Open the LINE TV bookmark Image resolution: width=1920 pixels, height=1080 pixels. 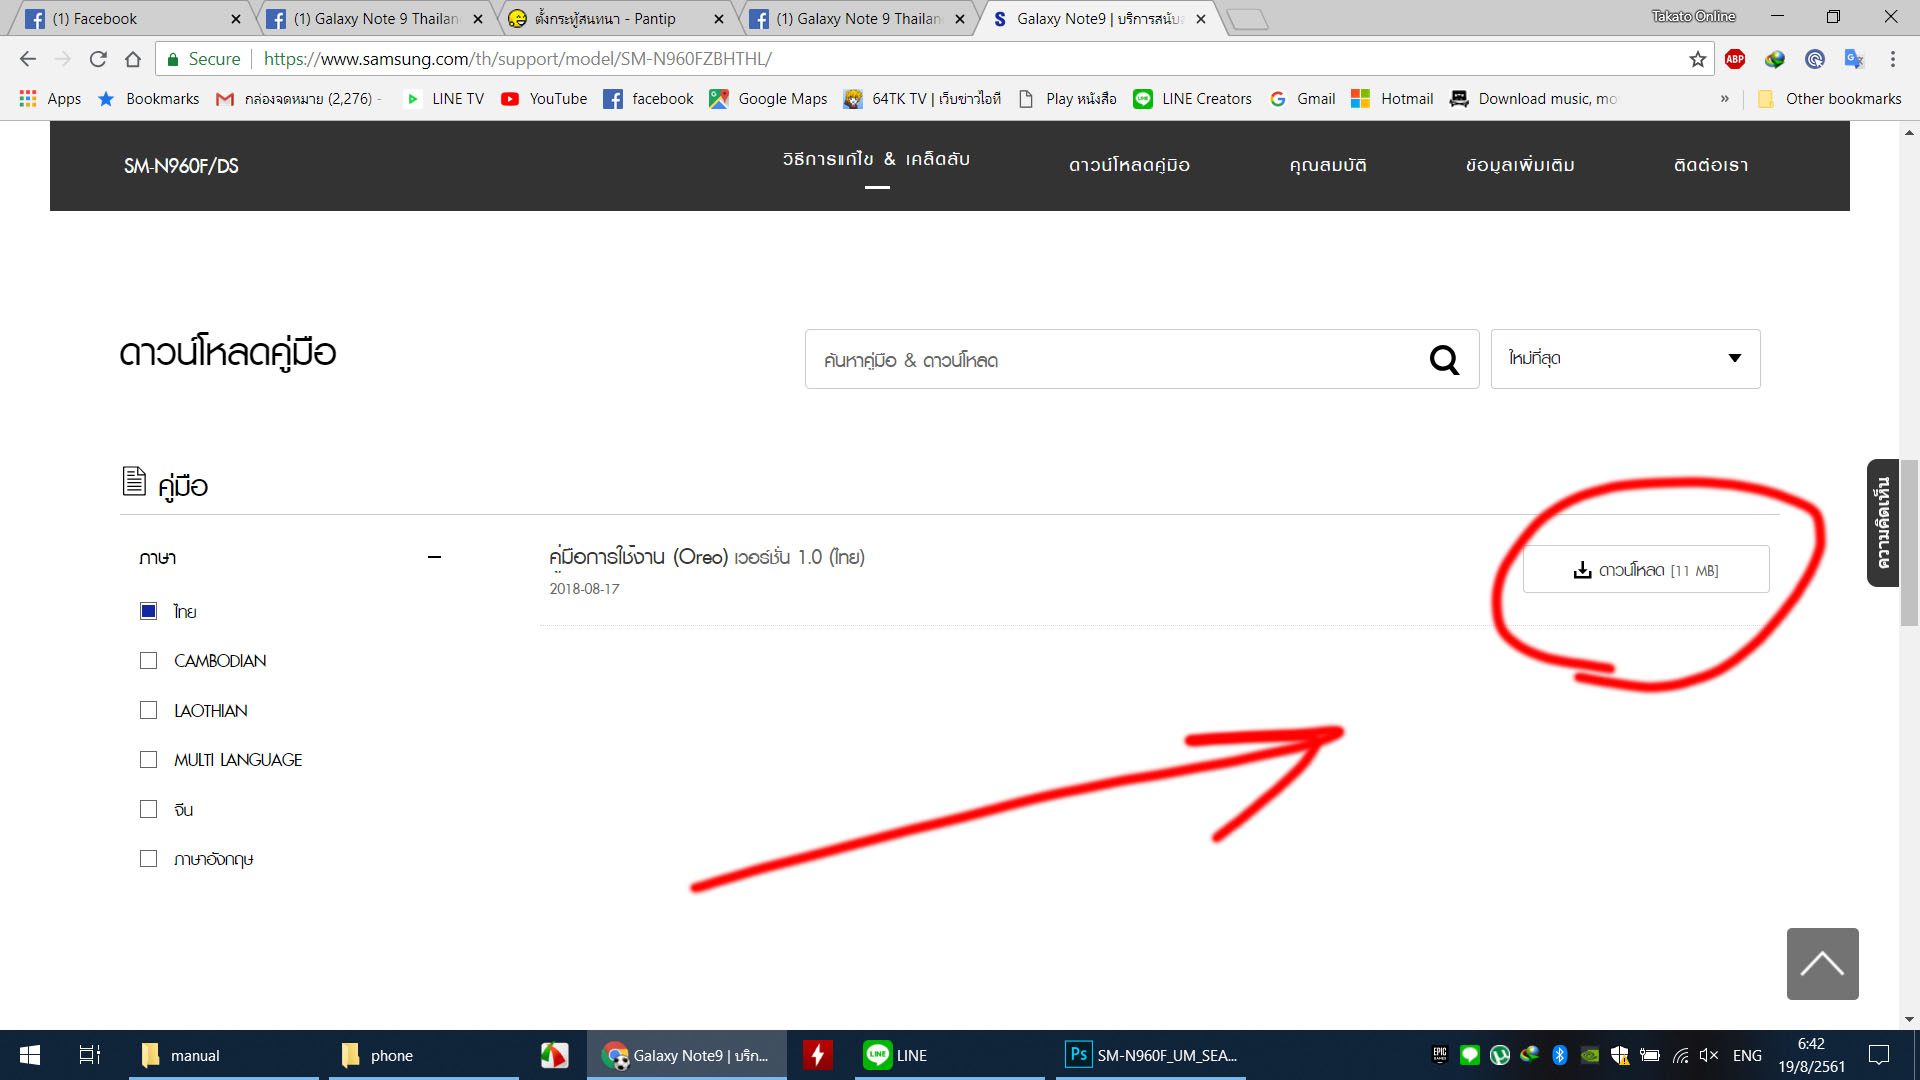tap(444, 98)
